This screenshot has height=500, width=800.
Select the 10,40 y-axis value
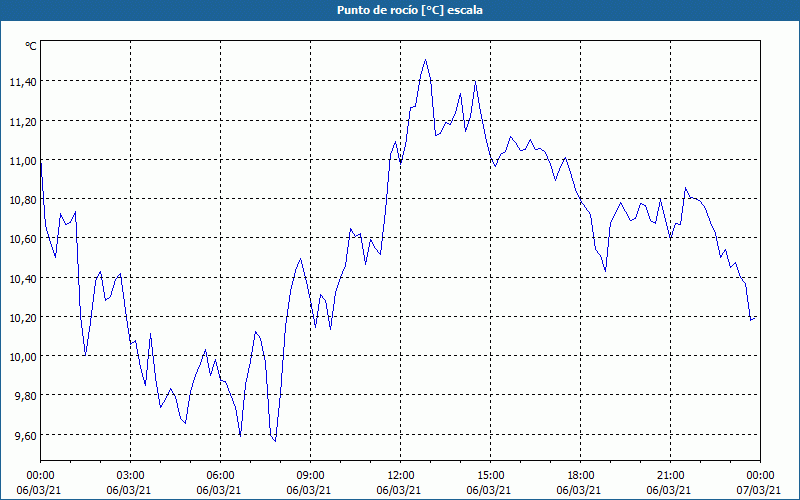[23, 278]
